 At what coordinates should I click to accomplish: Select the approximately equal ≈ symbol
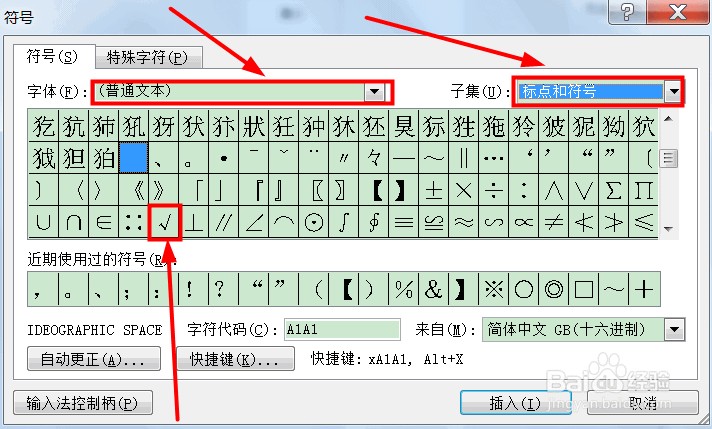point(464,222)
